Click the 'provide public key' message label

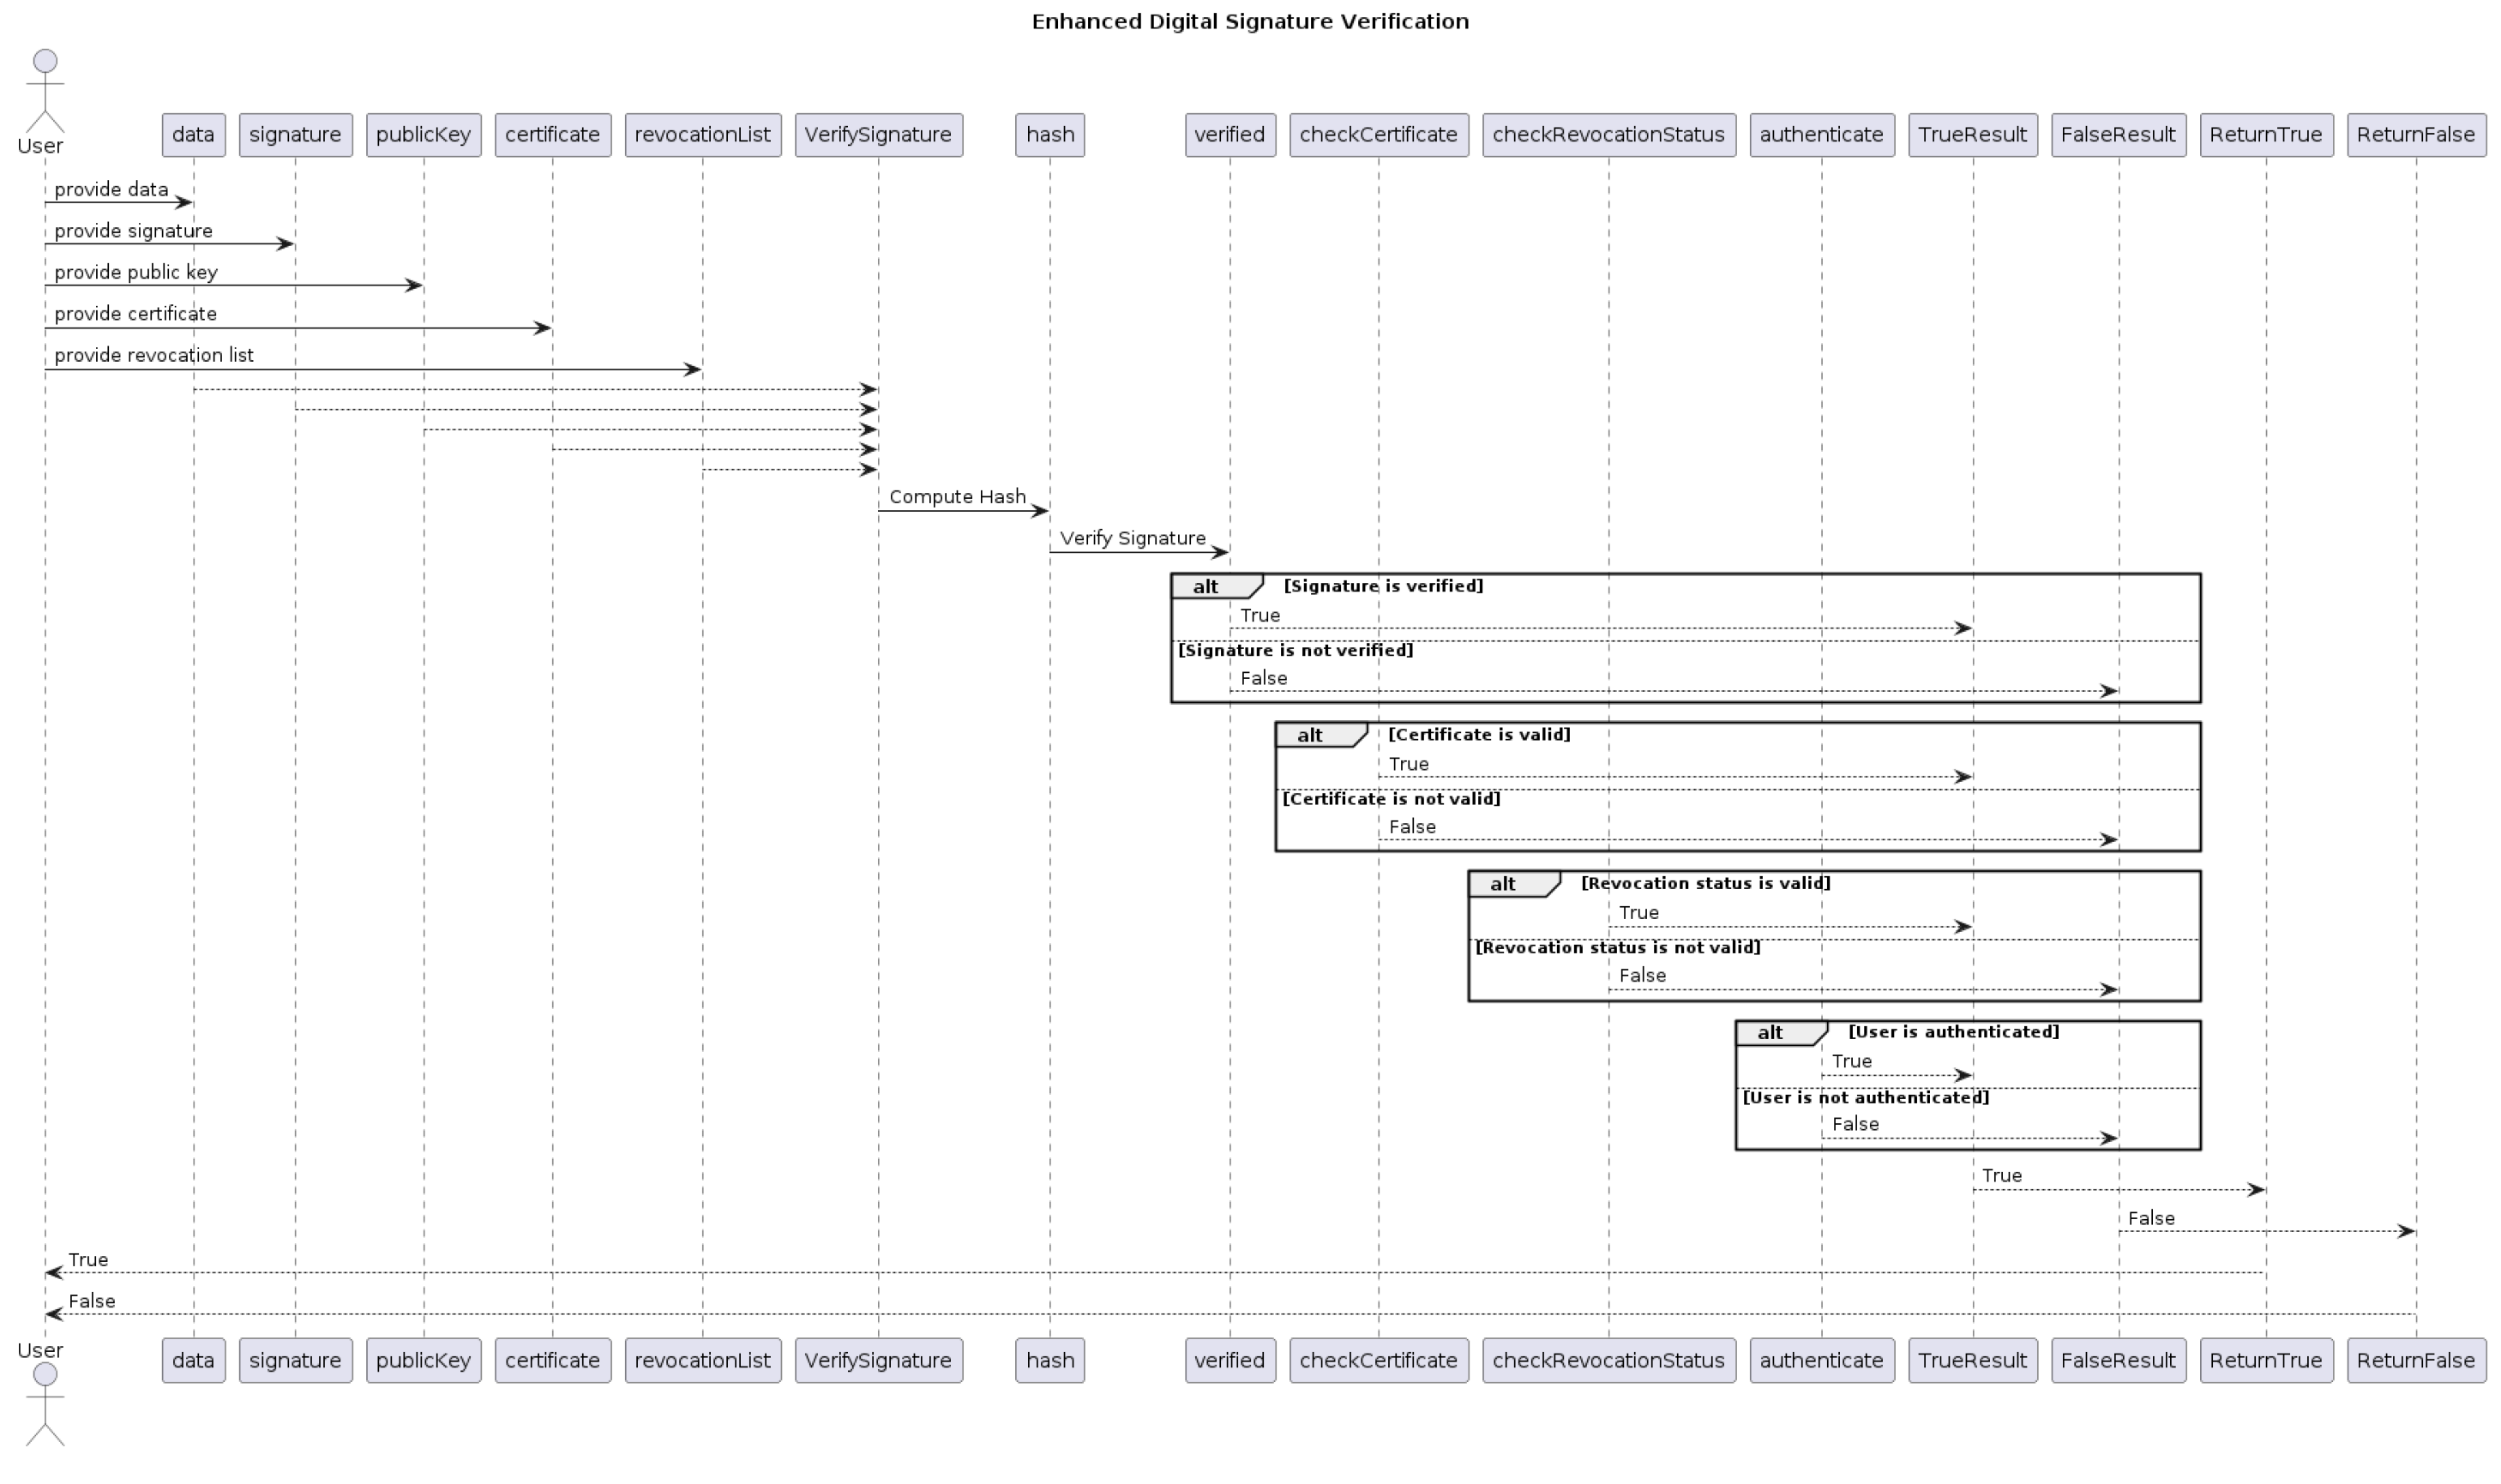tap(136, 272)
